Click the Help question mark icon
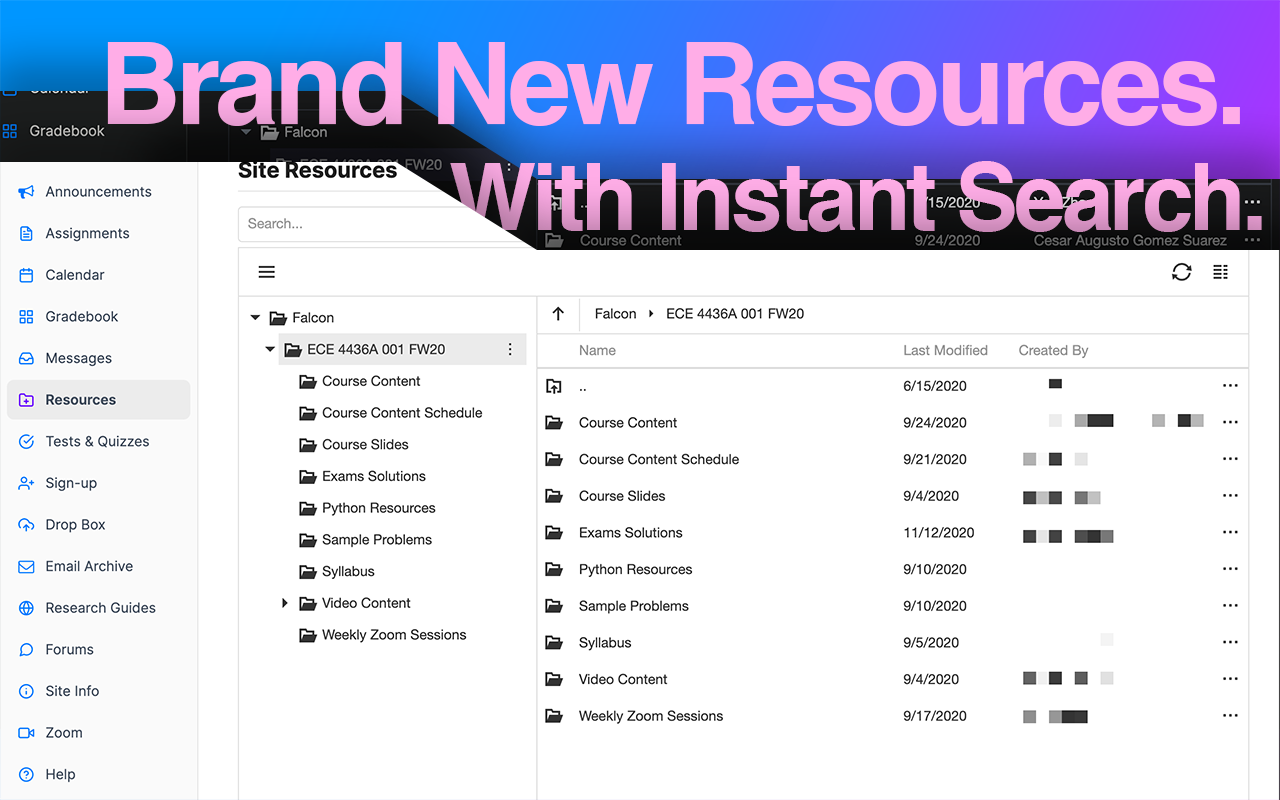The image size is (1280, 800). [x=26, y=775]
